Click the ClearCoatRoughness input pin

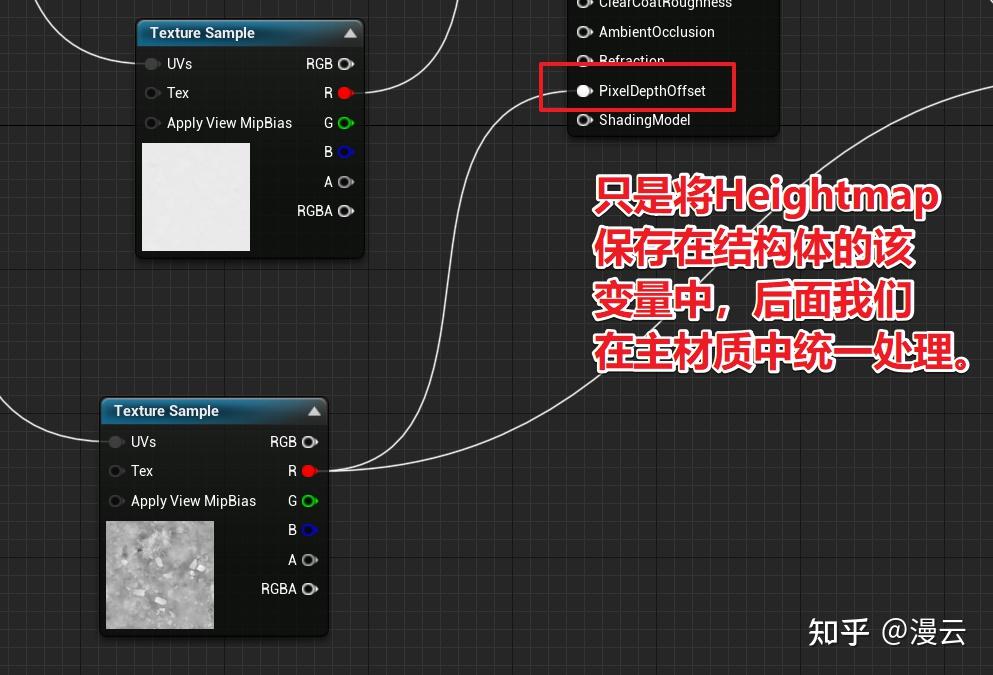584,5
